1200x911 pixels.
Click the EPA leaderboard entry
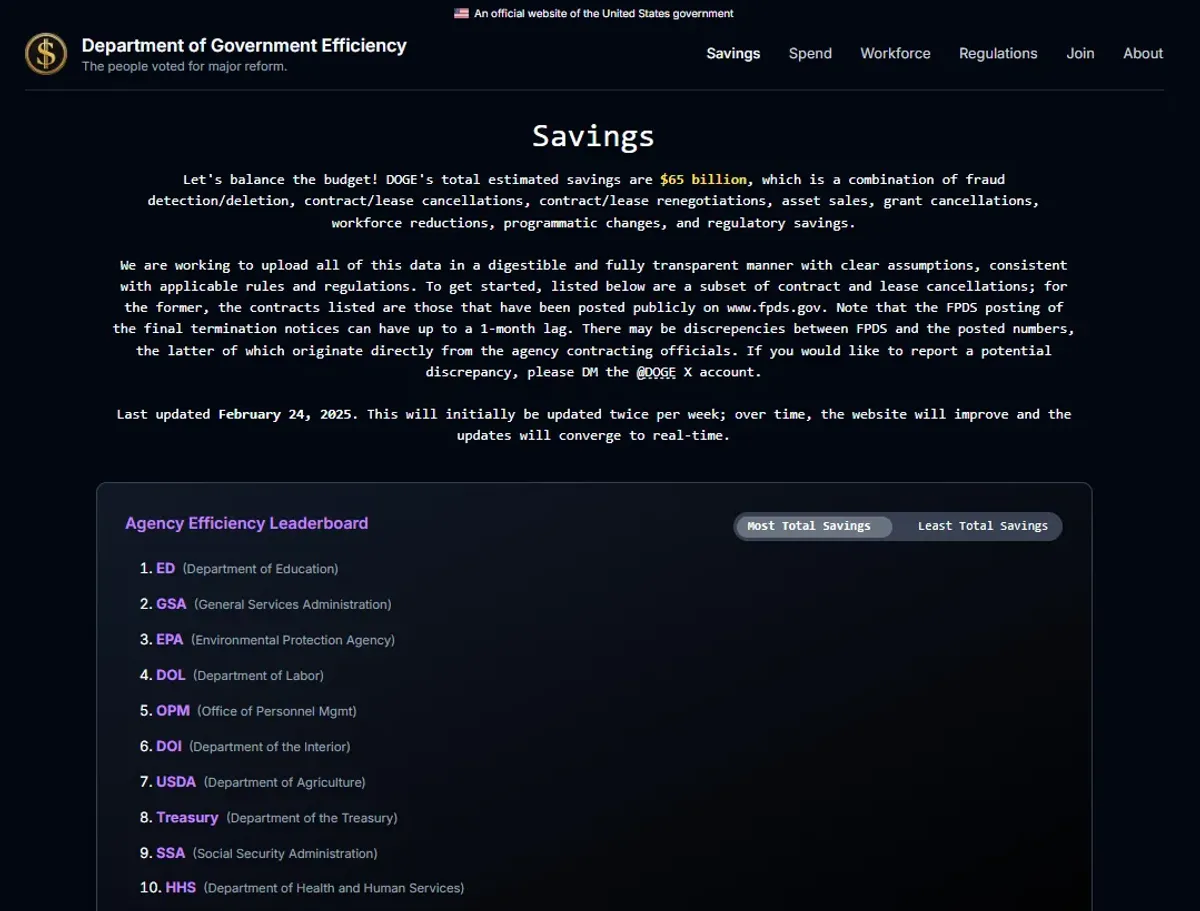click(169, 640)
